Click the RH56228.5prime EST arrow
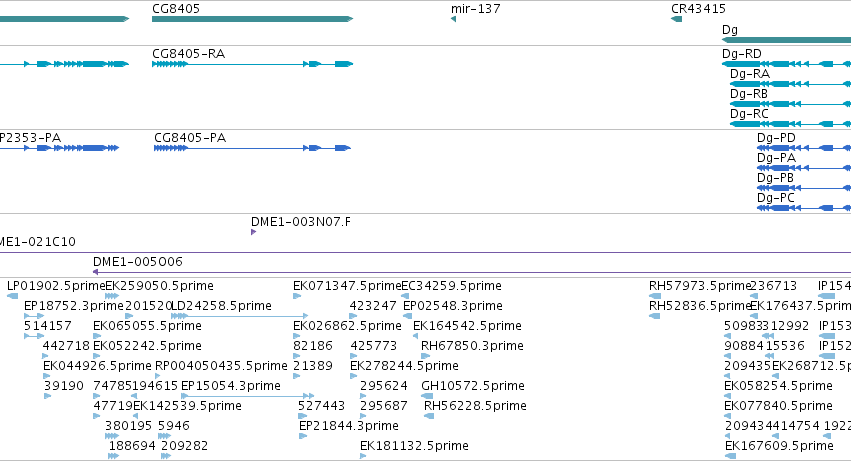Screen dimensions: 851x461 click(x=429, y=416)
